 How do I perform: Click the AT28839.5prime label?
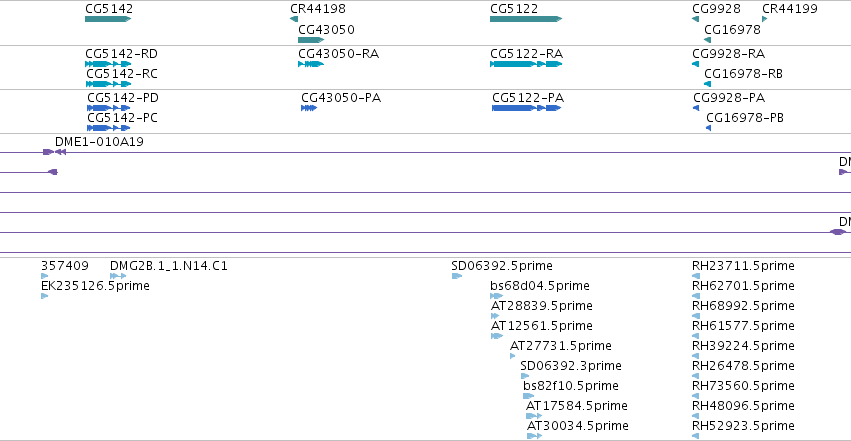542,306
